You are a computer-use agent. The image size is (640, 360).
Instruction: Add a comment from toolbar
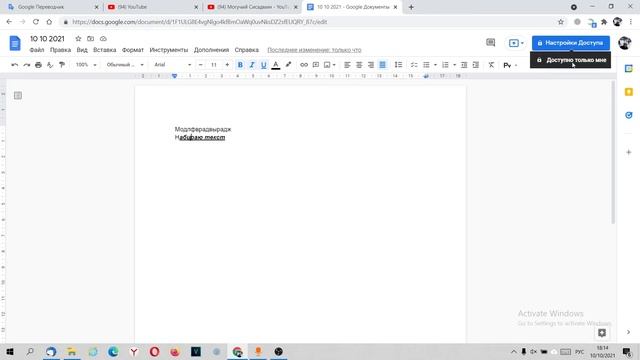pyautogui.click(x=316, y=65)
